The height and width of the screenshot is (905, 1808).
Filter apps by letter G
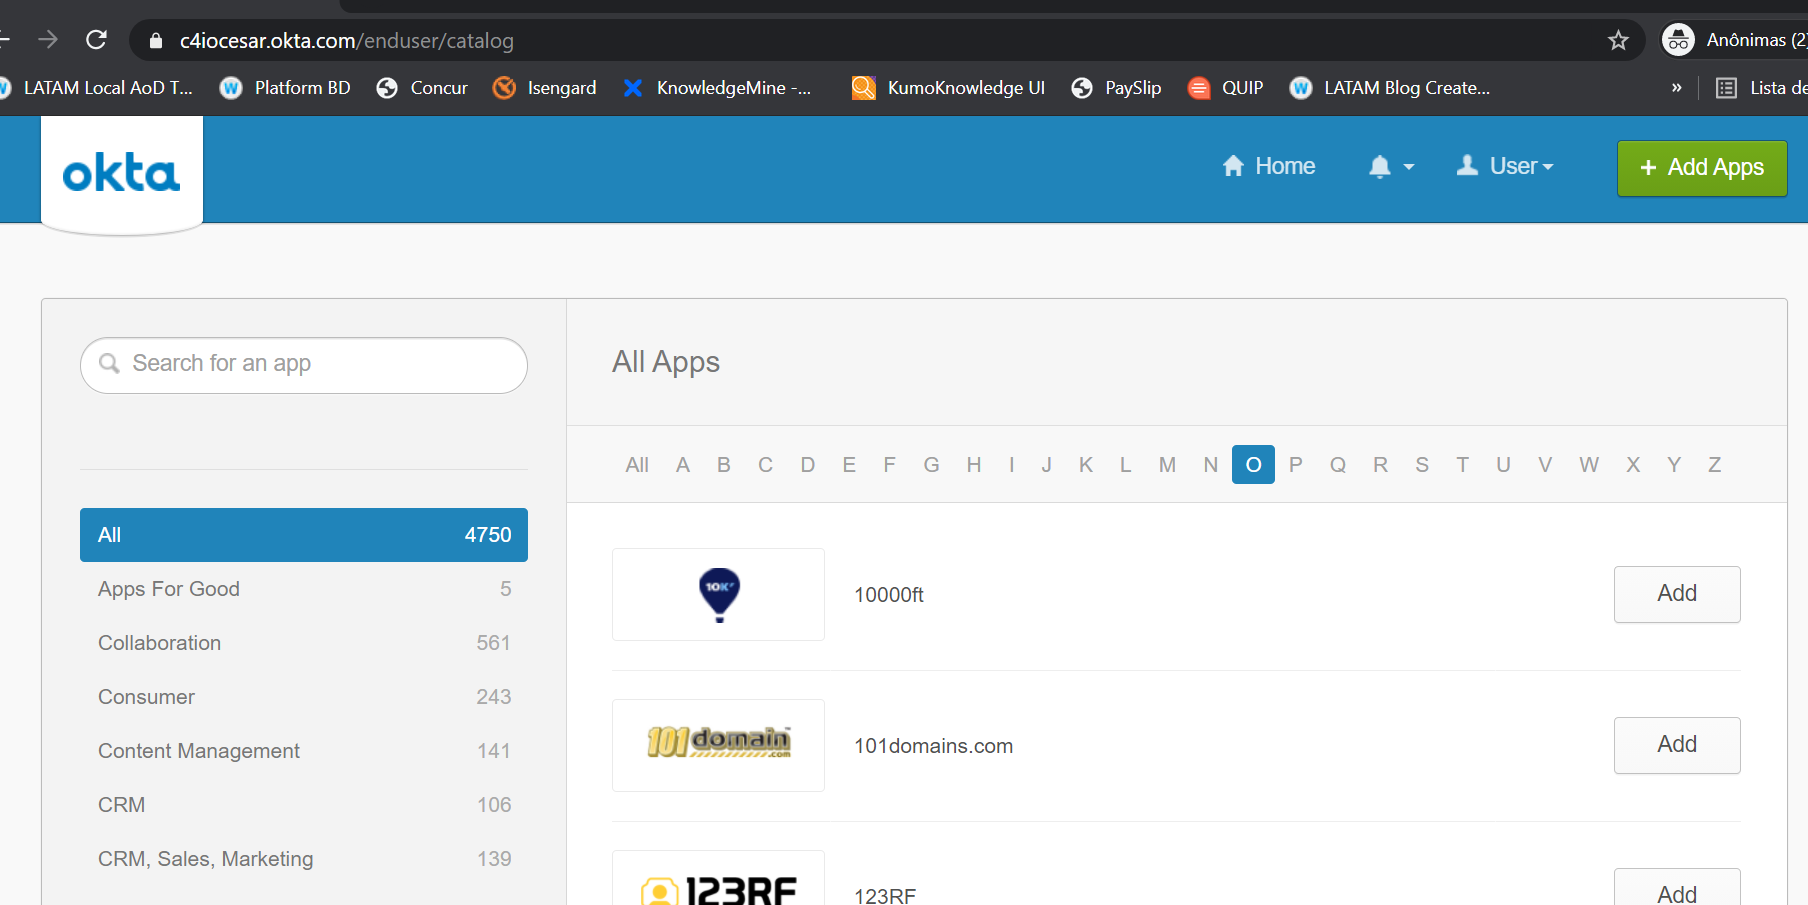931,465
